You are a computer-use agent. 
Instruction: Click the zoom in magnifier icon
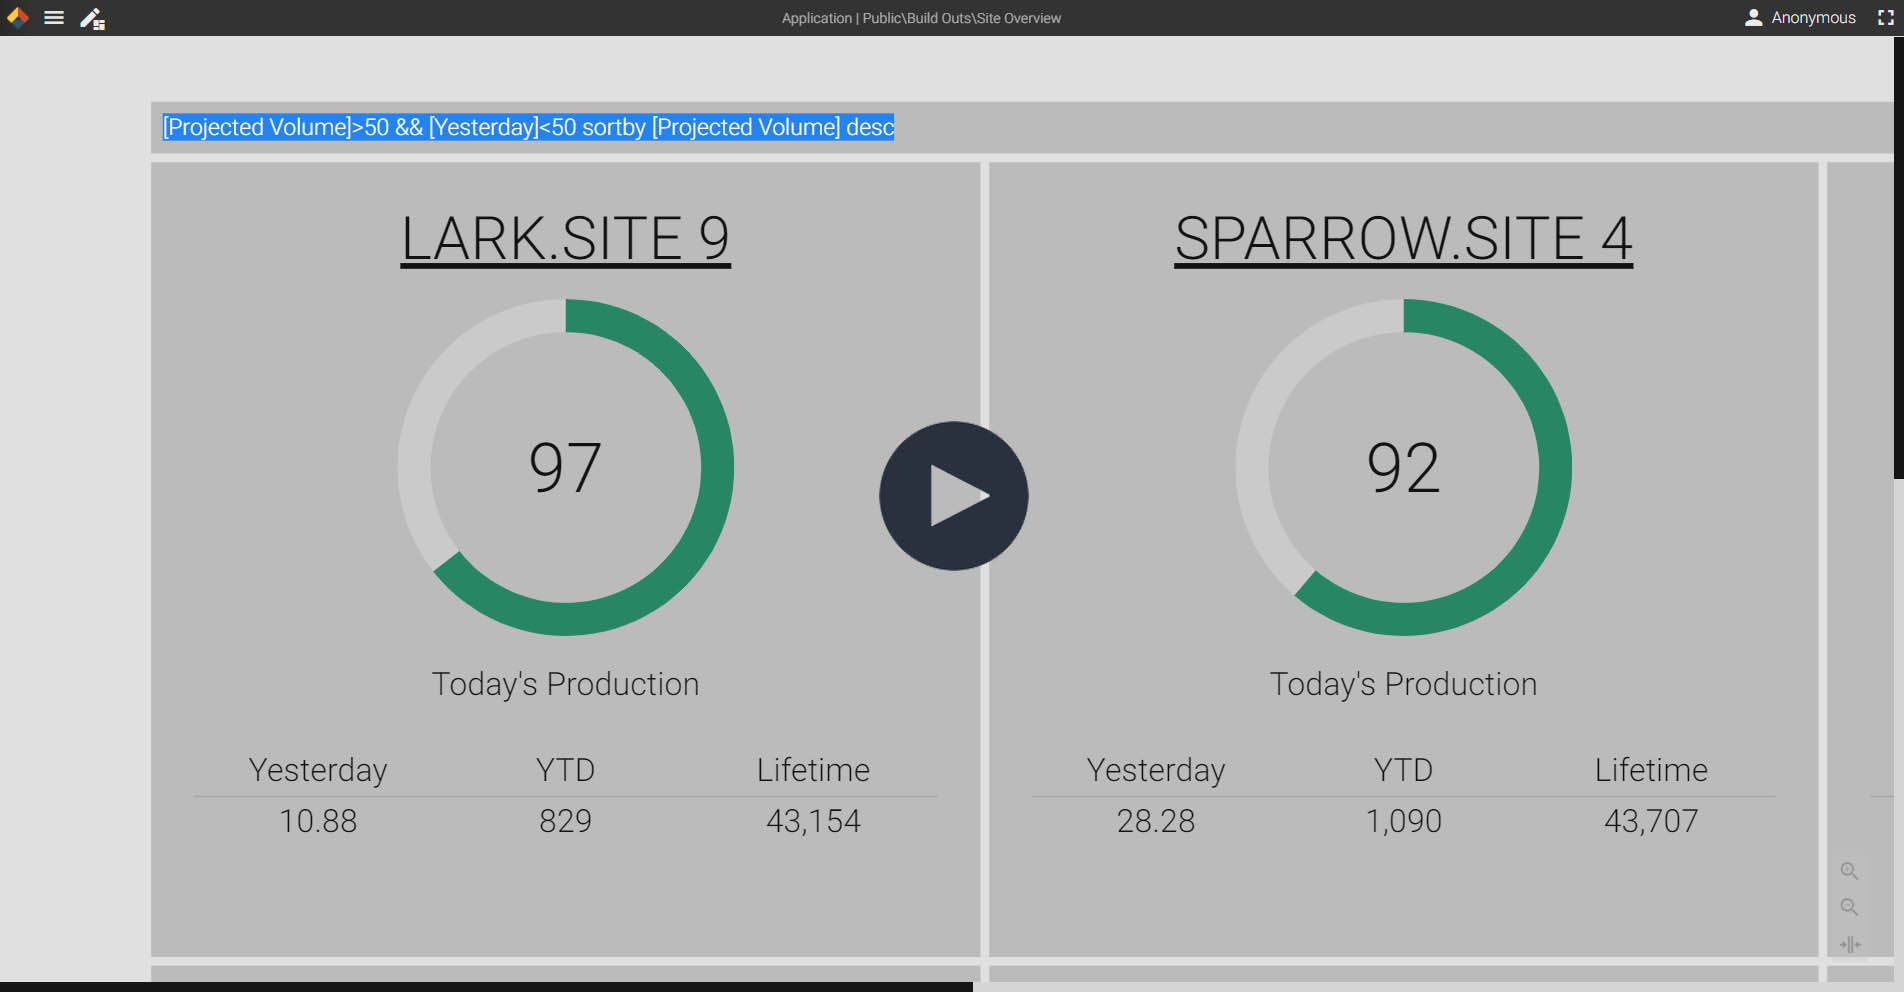1849,871
